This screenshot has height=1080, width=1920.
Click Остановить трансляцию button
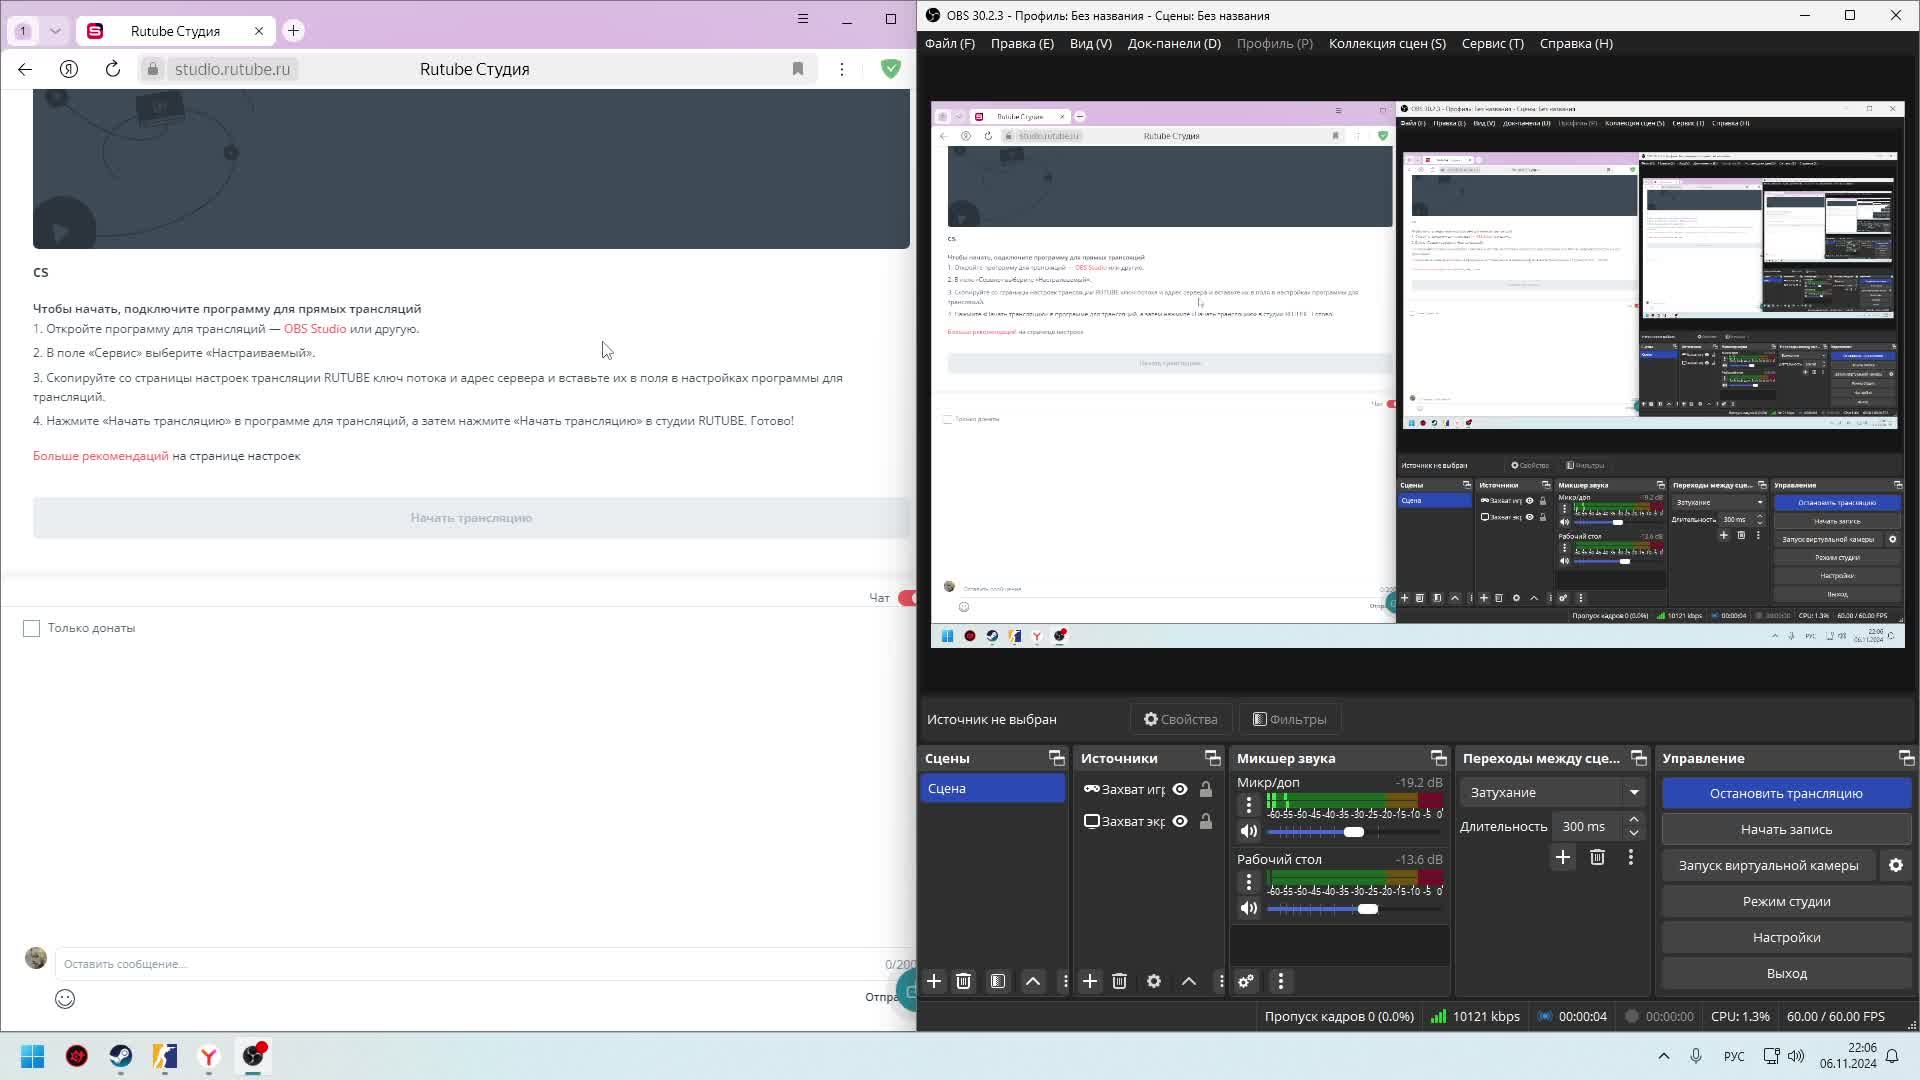1786,793
